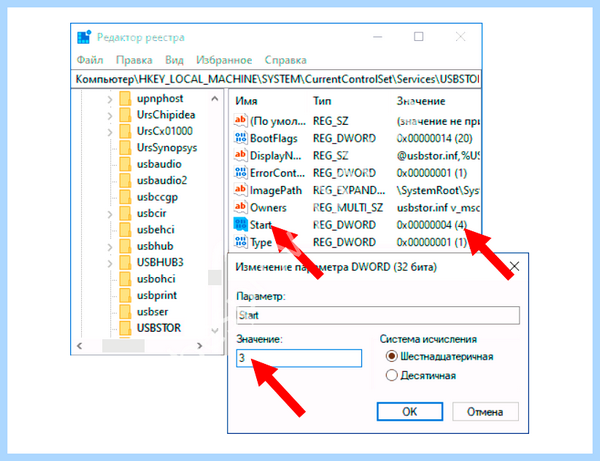Click the REG_MULTI_SZ type cell
The image size is (600, 461).
click(348, 207)
